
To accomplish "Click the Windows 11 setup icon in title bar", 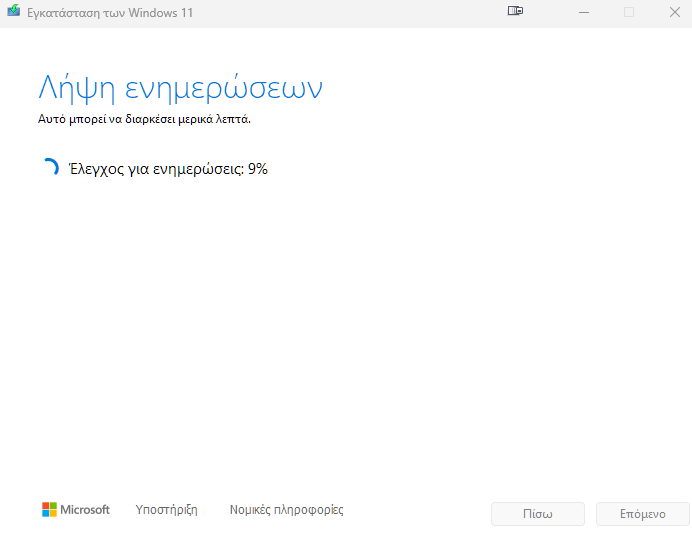I will pyautogui.click(x=14, y=10).
